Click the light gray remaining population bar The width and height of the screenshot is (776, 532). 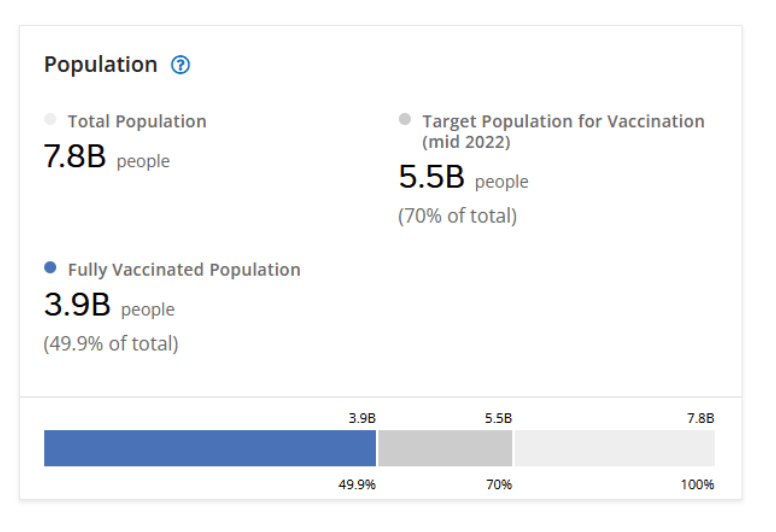pyautogui.click(x=614, y=448)
